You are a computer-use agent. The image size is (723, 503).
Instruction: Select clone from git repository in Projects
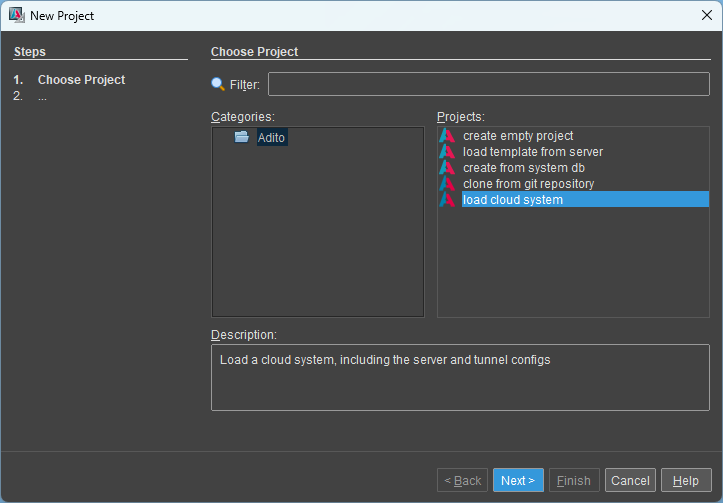[528, 184]
